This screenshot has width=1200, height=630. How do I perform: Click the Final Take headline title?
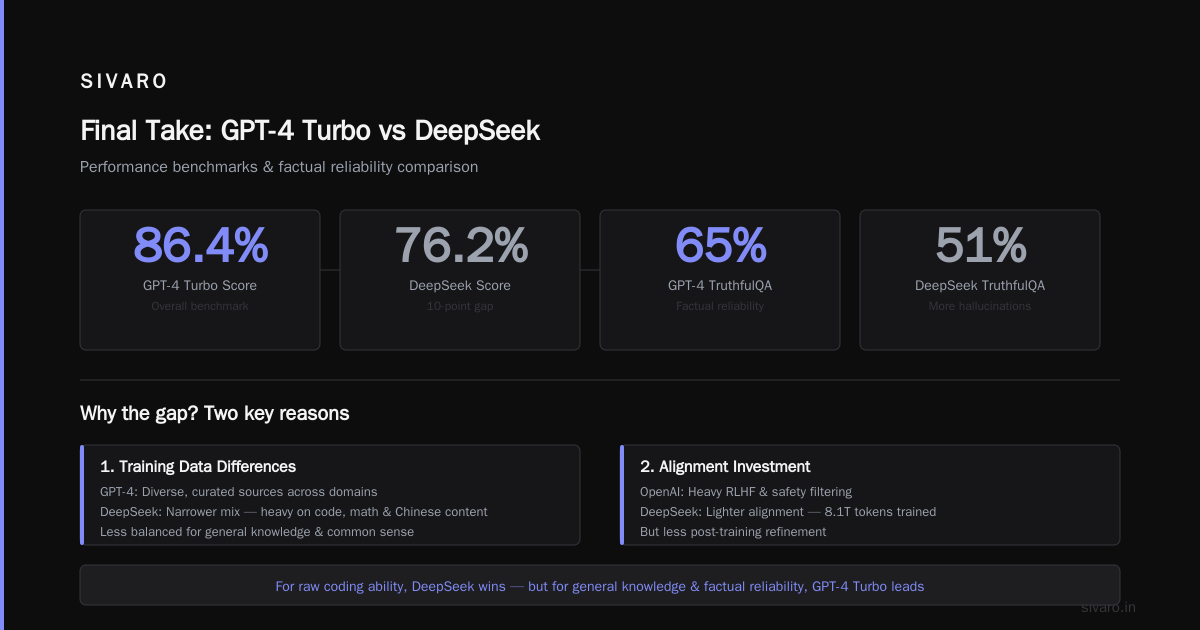310,130
